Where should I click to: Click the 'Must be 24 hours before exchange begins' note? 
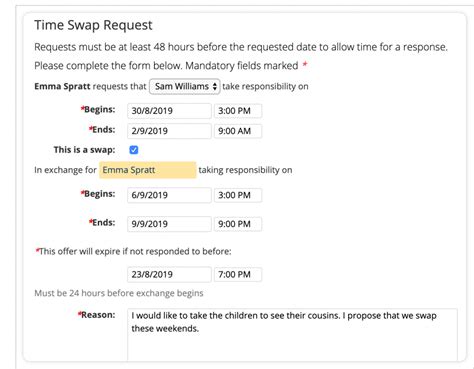point(119,293)
